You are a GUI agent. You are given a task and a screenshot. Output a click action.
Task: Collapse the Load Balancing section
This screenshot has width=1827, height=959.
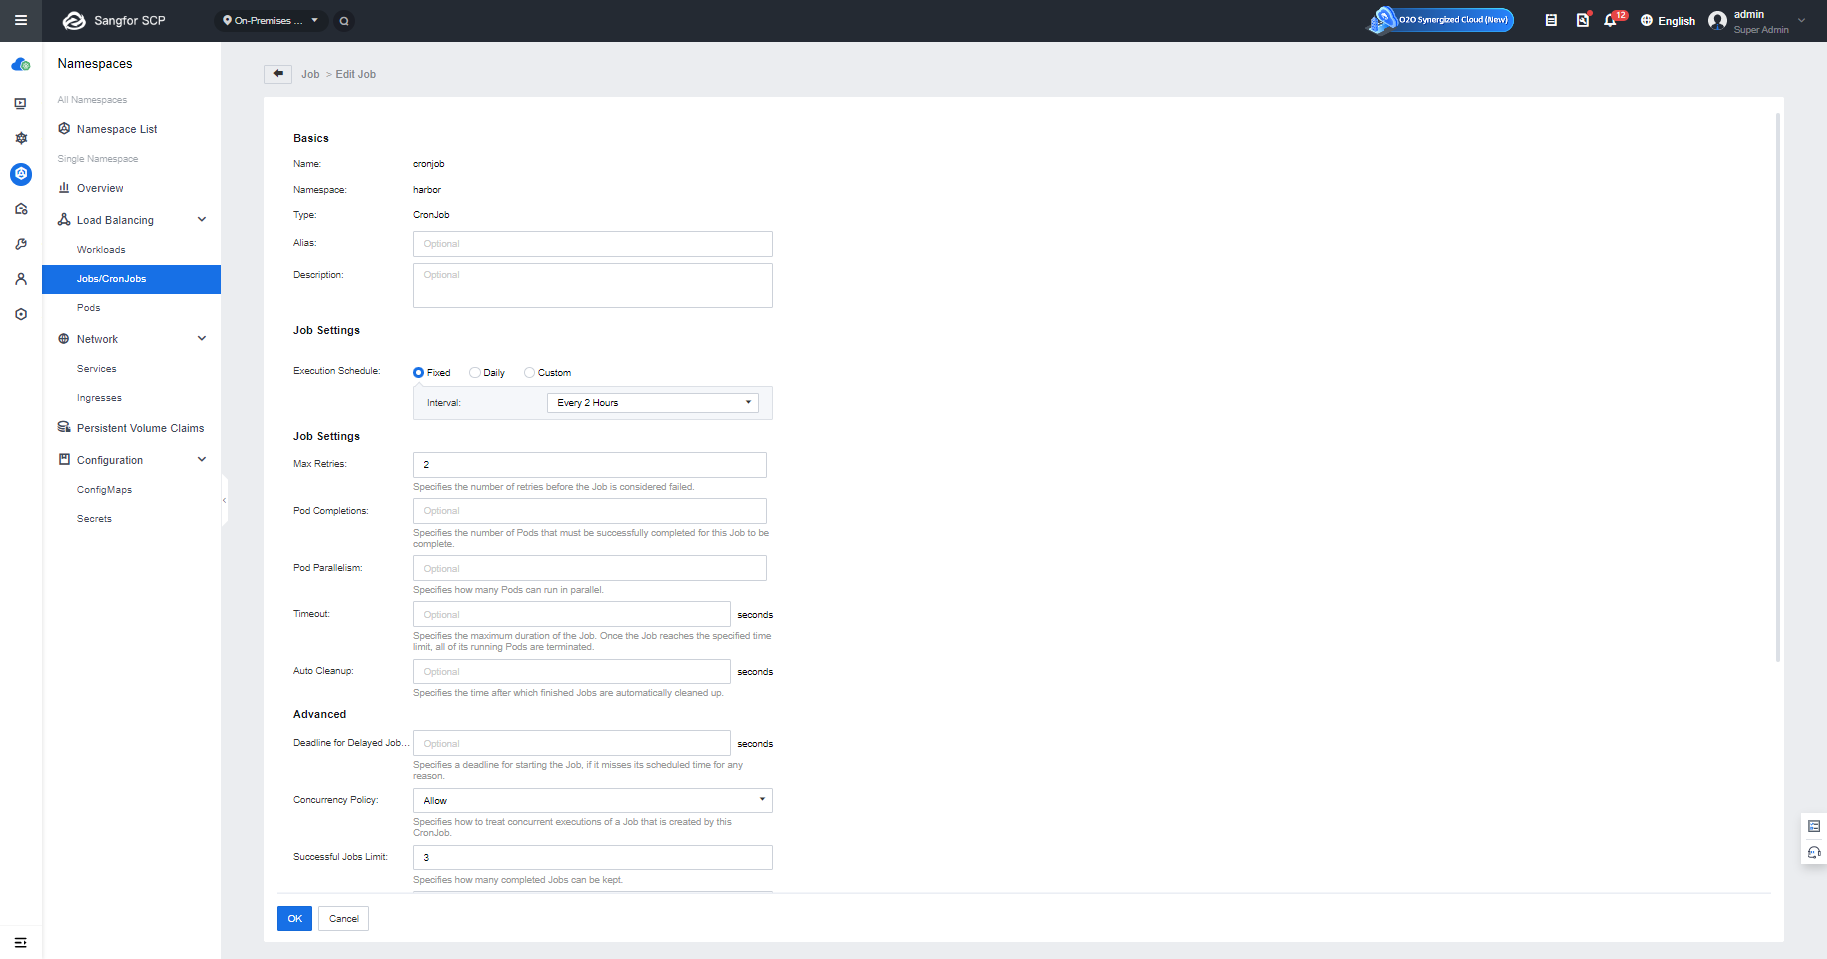202,220
